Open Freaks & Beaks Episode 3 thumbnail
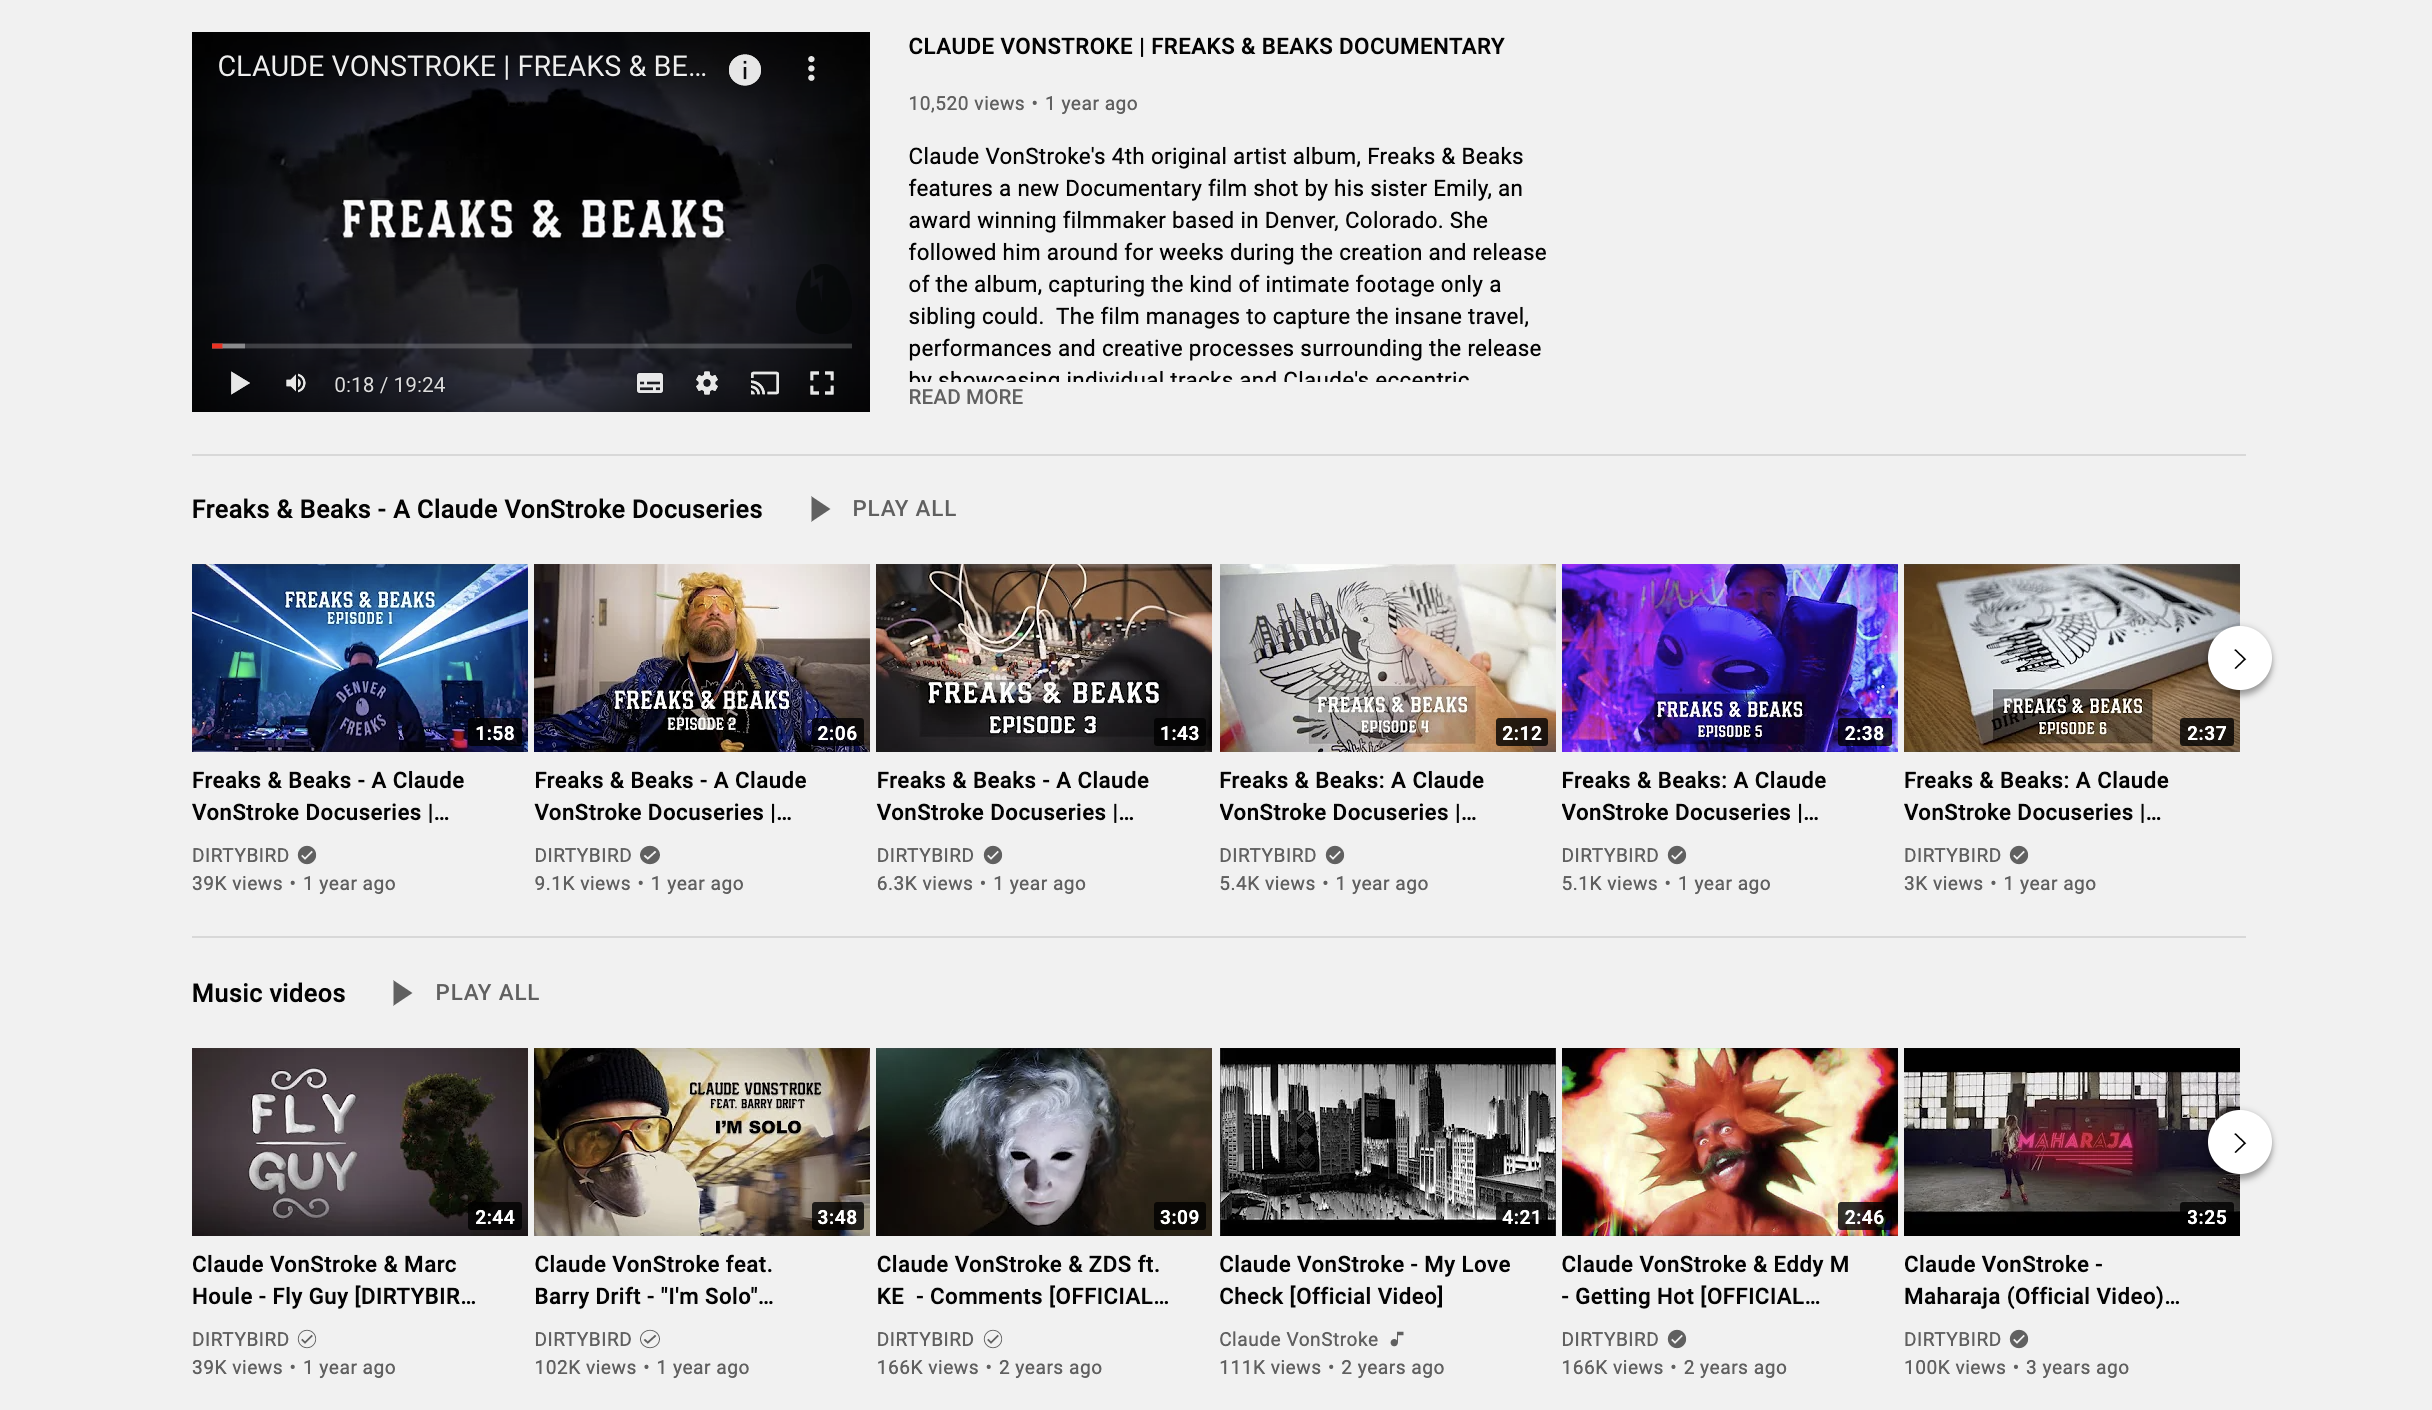2432x1410 pixels. pyautogui.click(x=1044, y=658)
